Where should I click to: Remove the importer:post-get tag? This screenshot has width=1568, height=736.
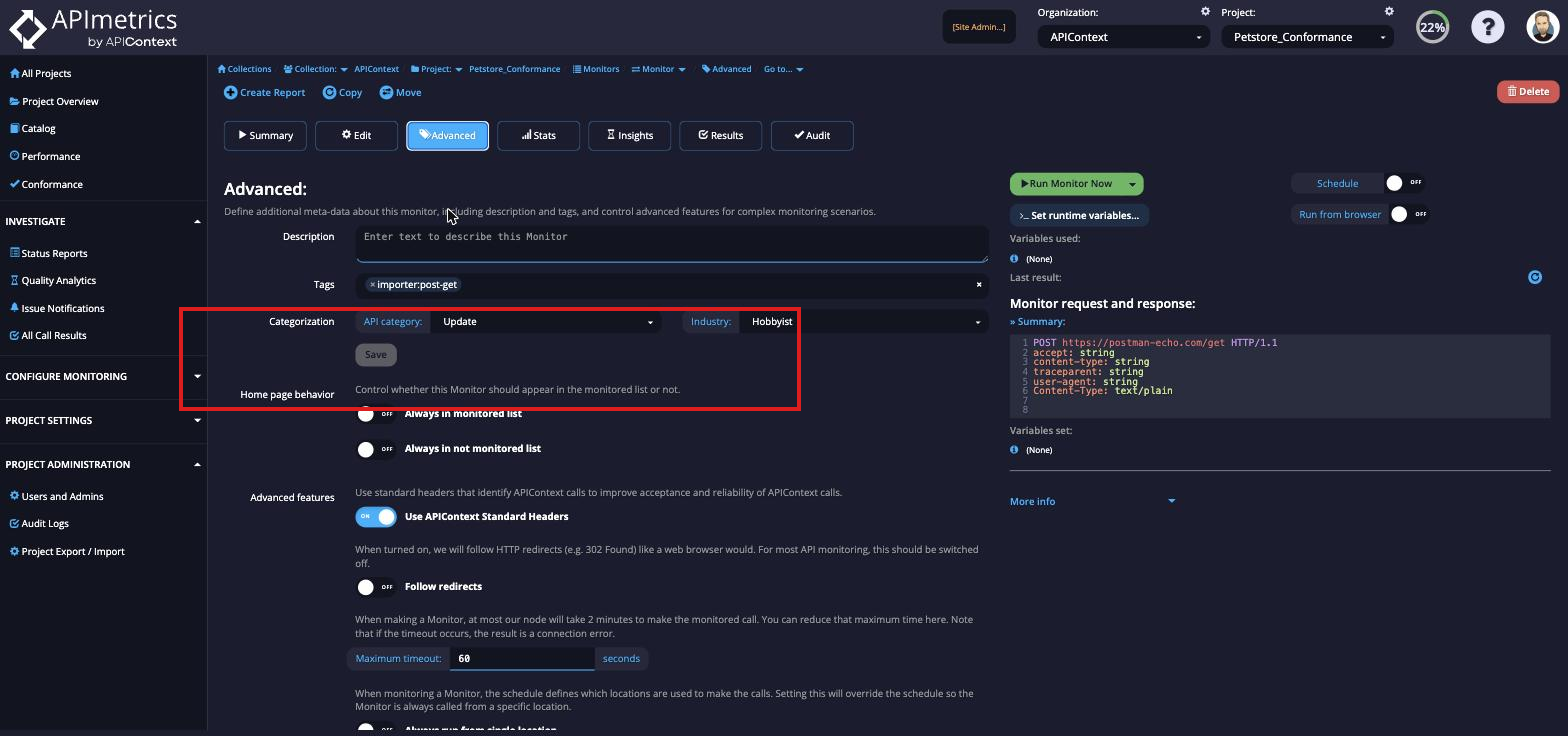(x=372, y=285)
